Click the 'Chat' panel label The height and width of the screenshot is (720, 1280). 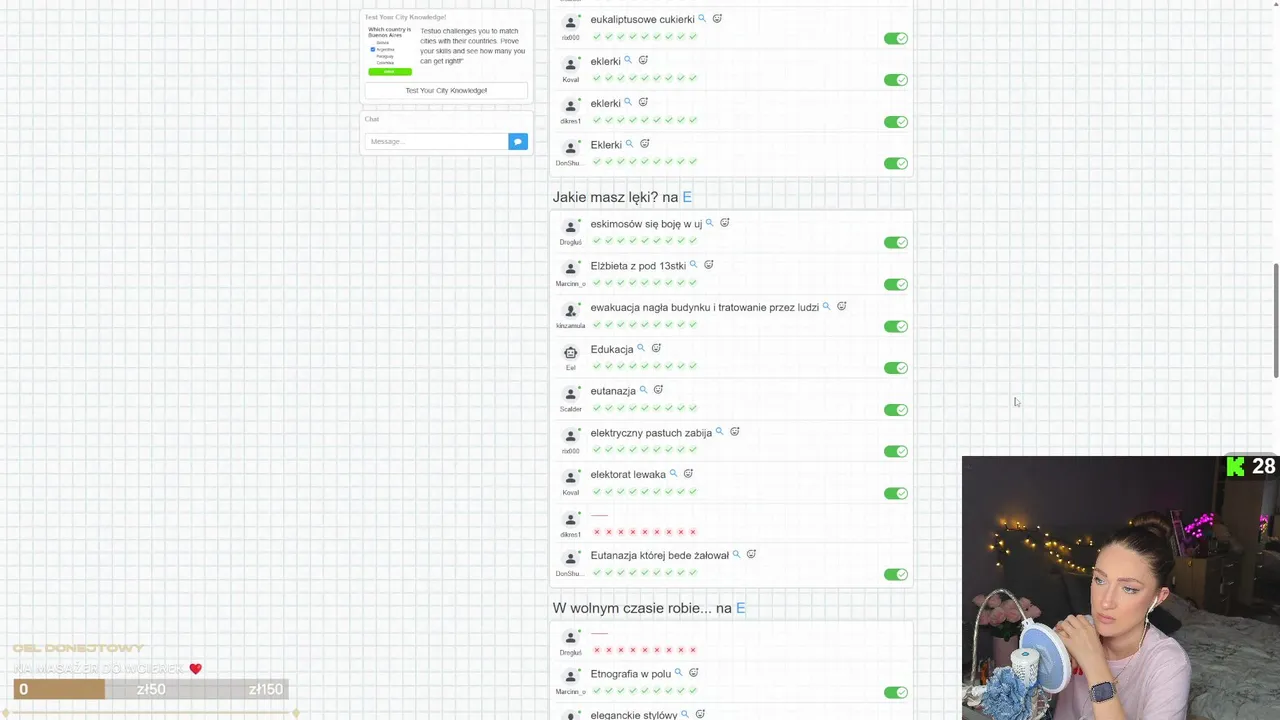[371, 119]
